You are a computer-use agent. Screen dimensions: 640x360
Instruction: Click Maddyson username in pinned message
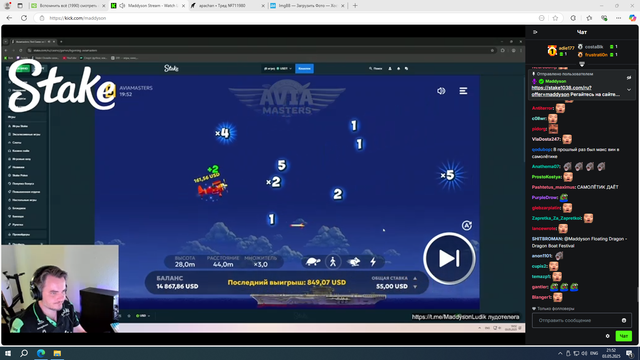click(556, 81)
